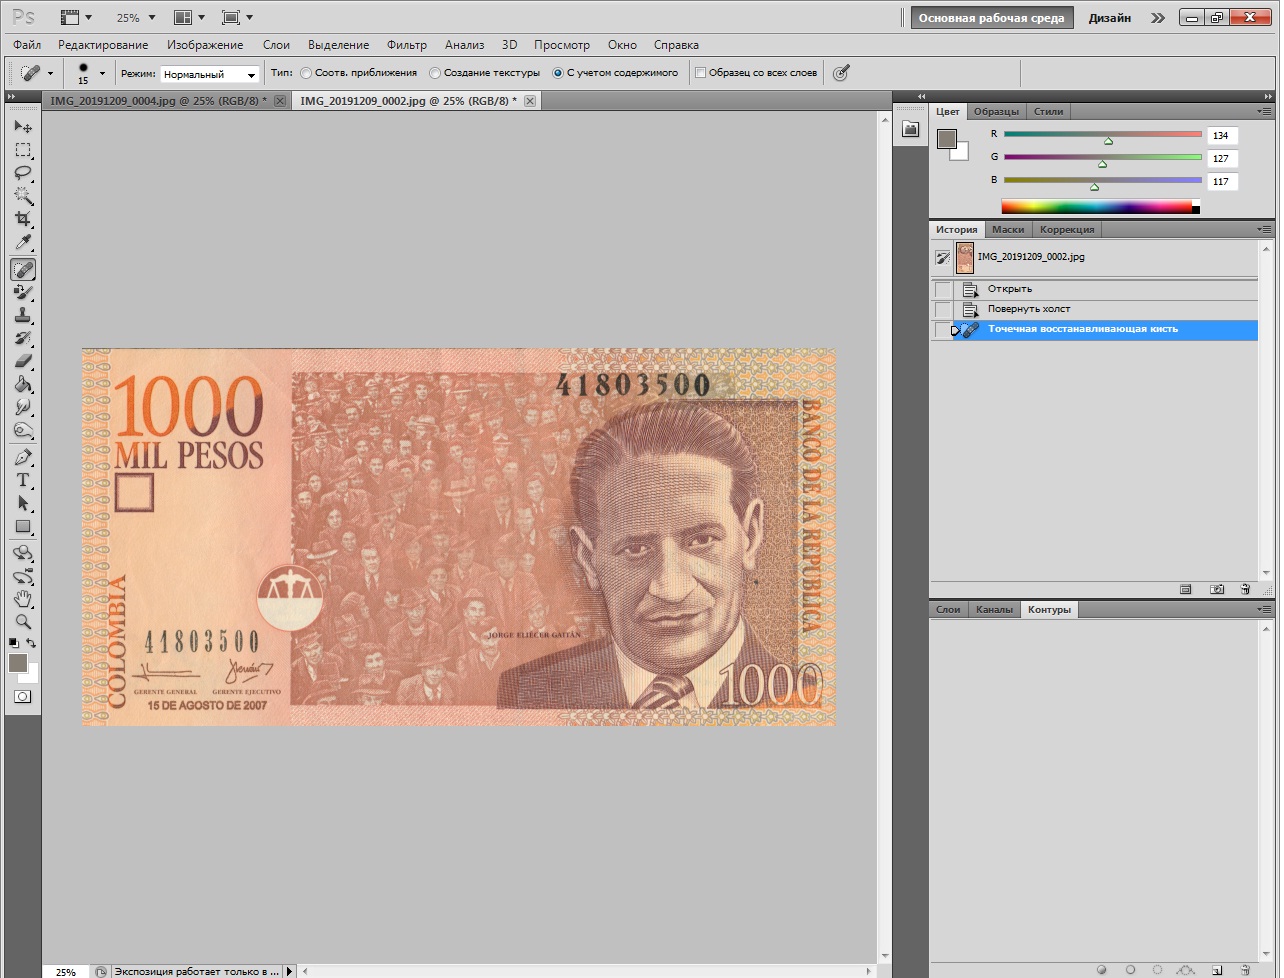This screenshot has height=978, width=1284.
Task: Open the brush preset picker dropdown
Action: click(x=102, y=73)
